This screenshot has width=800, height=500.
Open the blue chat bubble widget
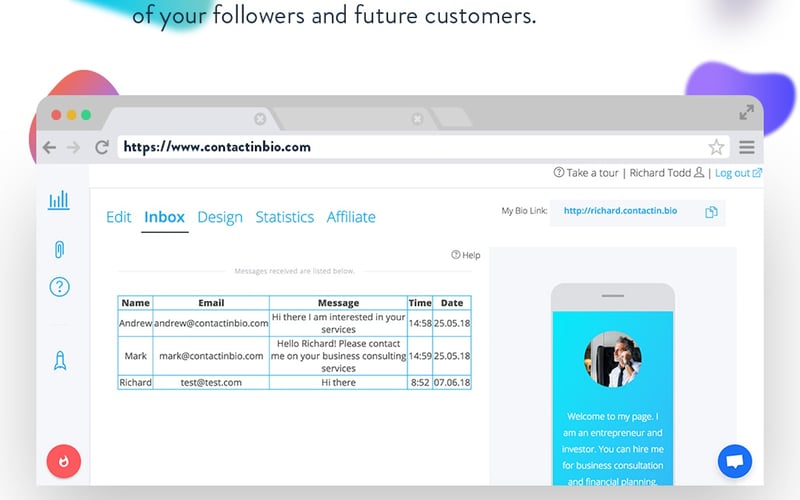735,461
